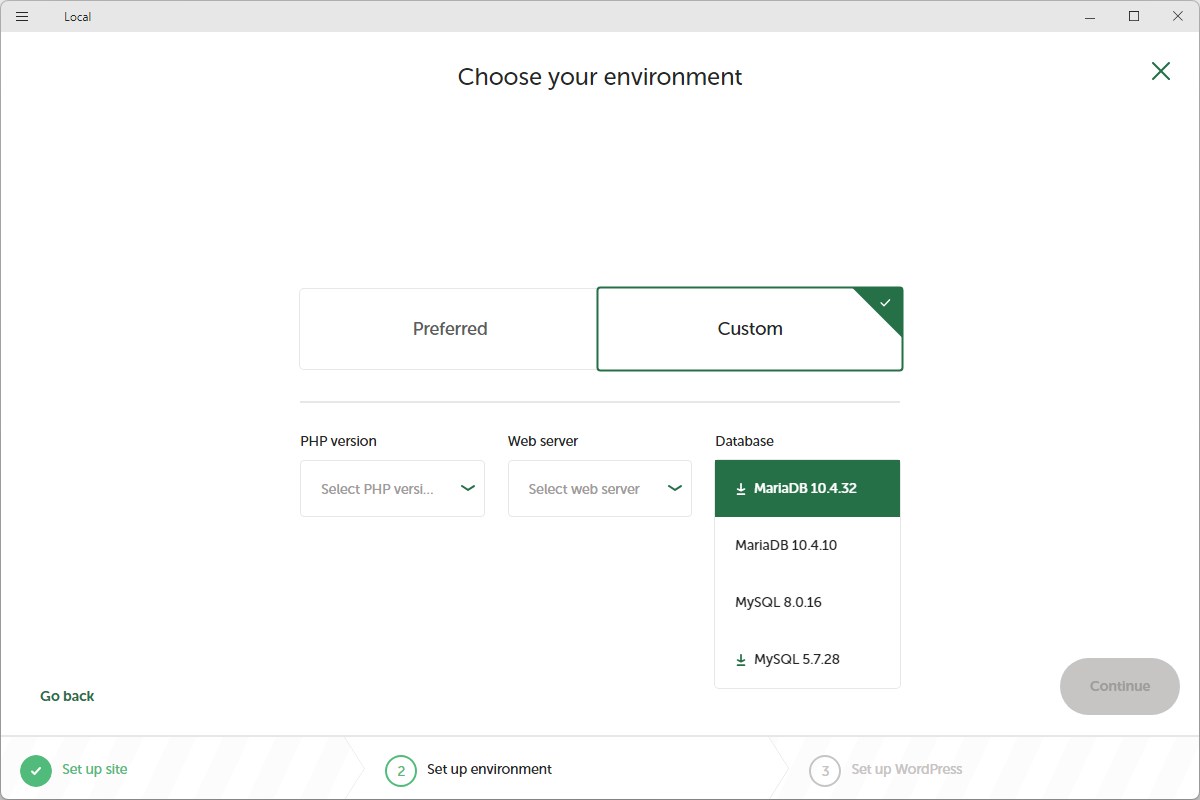
Task: Choose MySQL 5.7.28 database option
Action: click(807, 659)
